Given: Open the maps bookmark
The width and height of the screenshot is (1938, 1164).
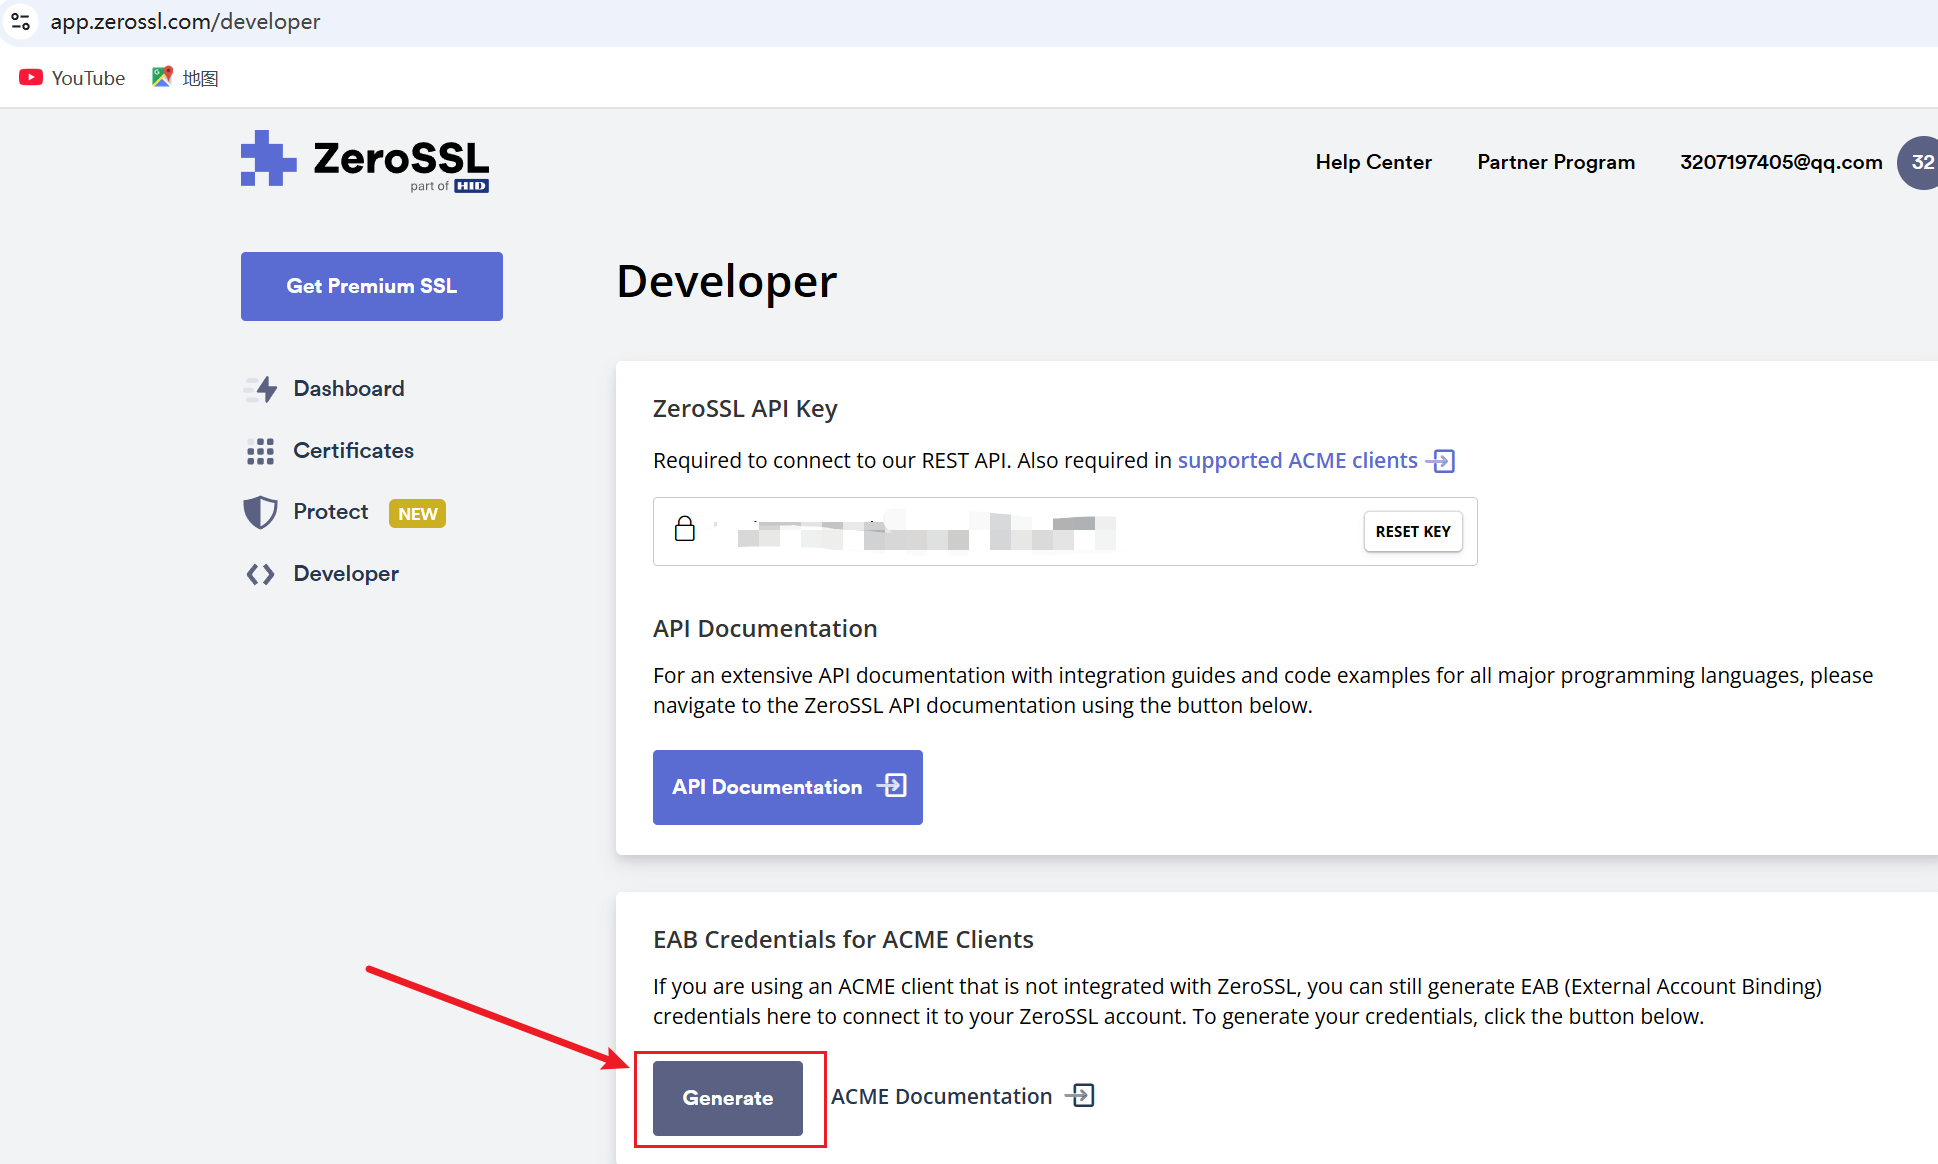Looking at the screenshot, I should point(186,78).
